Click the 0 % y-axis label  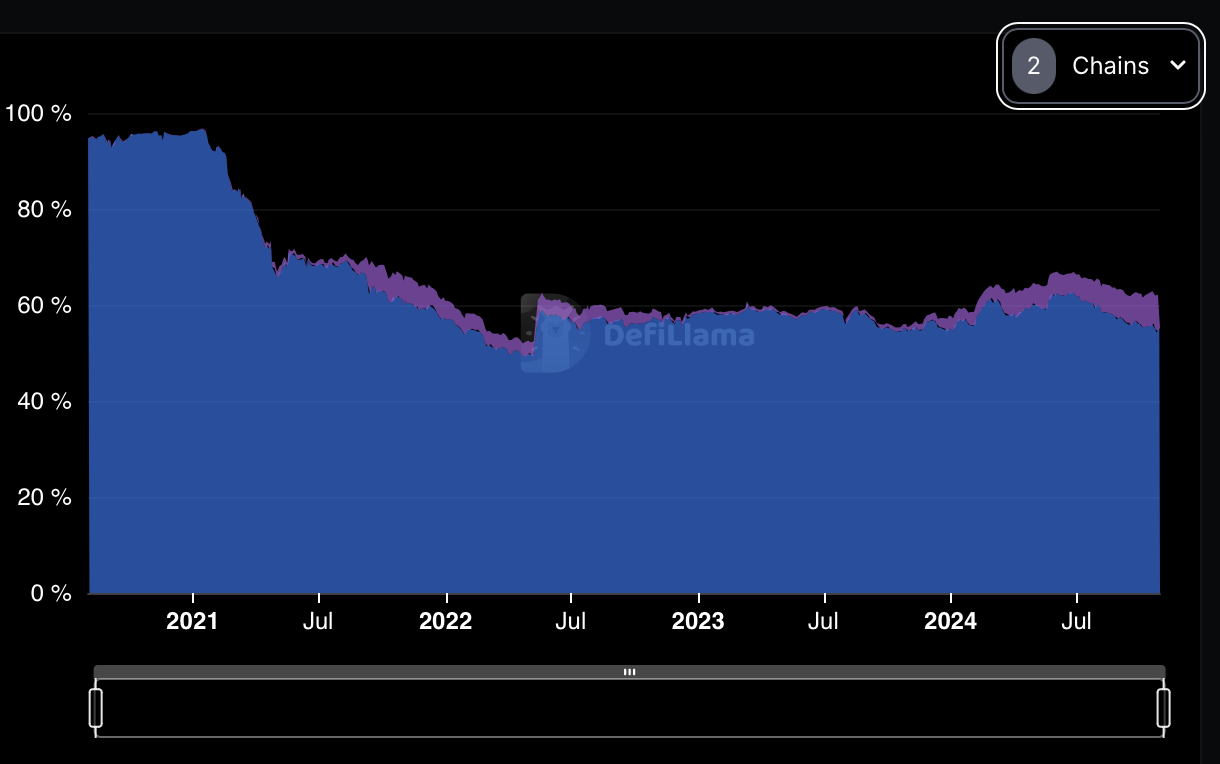point(50,594)
